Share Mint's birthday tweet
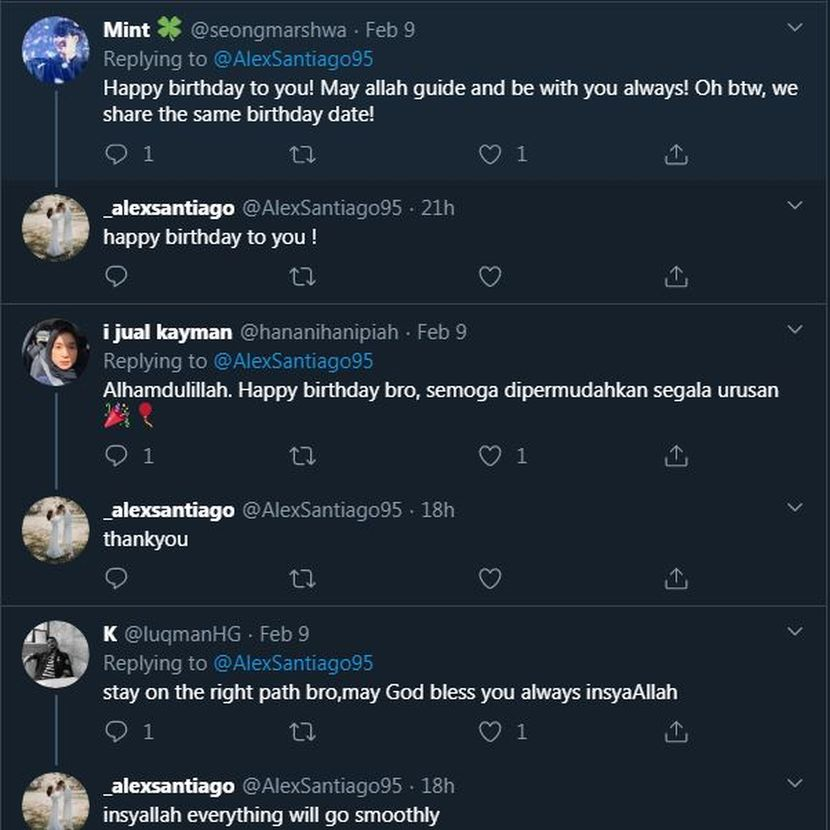830x830 pixels. 676,154
